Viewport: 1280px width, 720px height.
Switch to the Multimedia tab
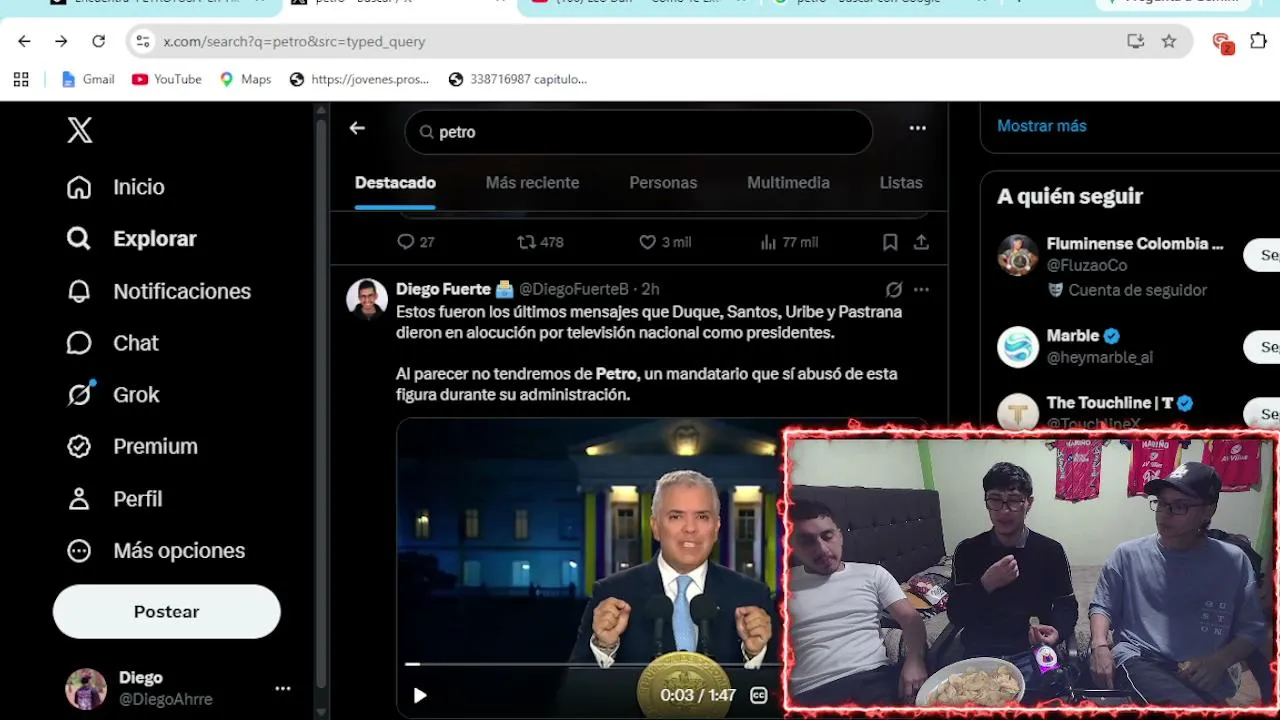788,183
